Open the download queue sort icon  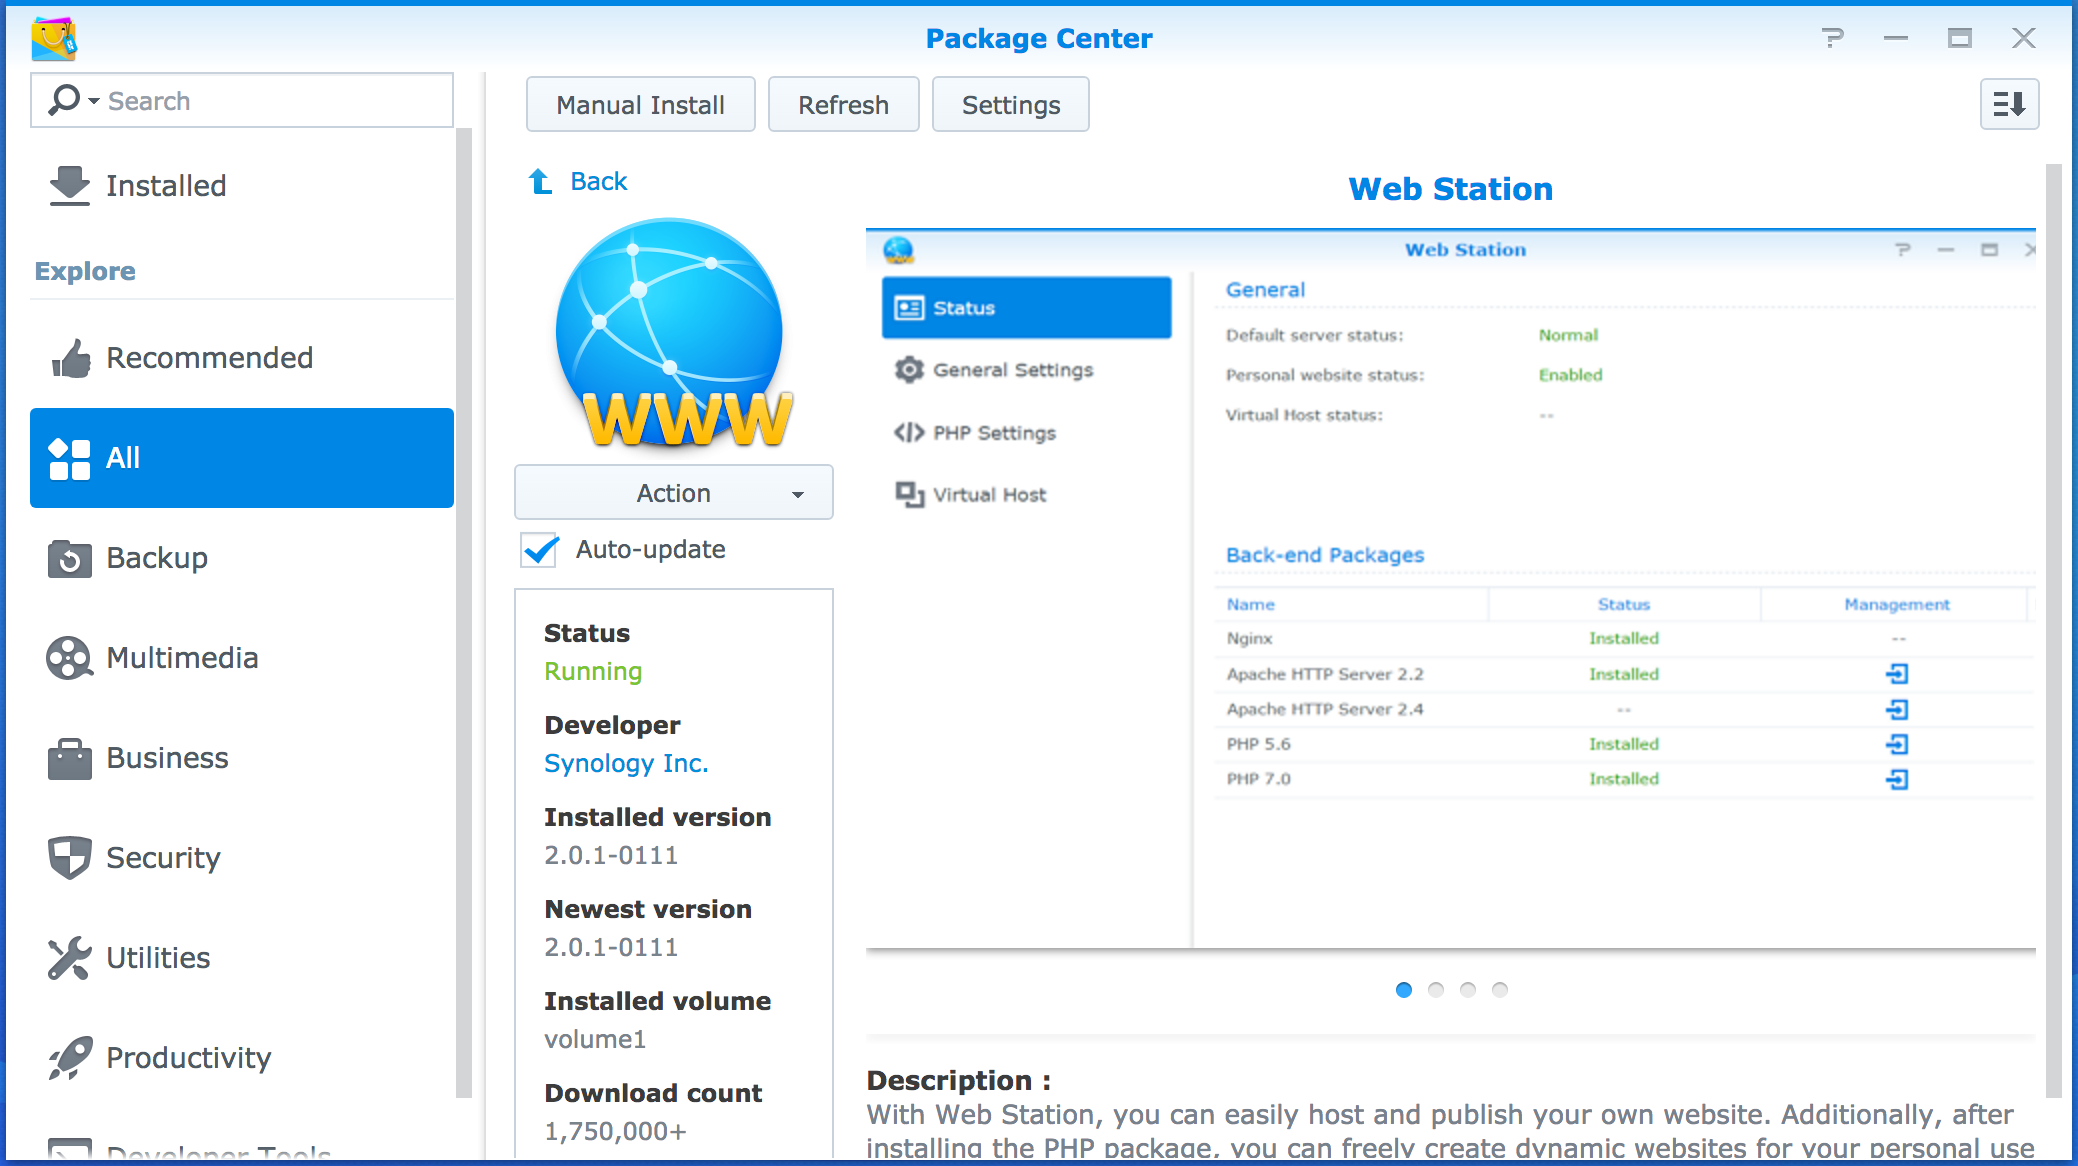pyautogui.click(x=2009, y=104)
